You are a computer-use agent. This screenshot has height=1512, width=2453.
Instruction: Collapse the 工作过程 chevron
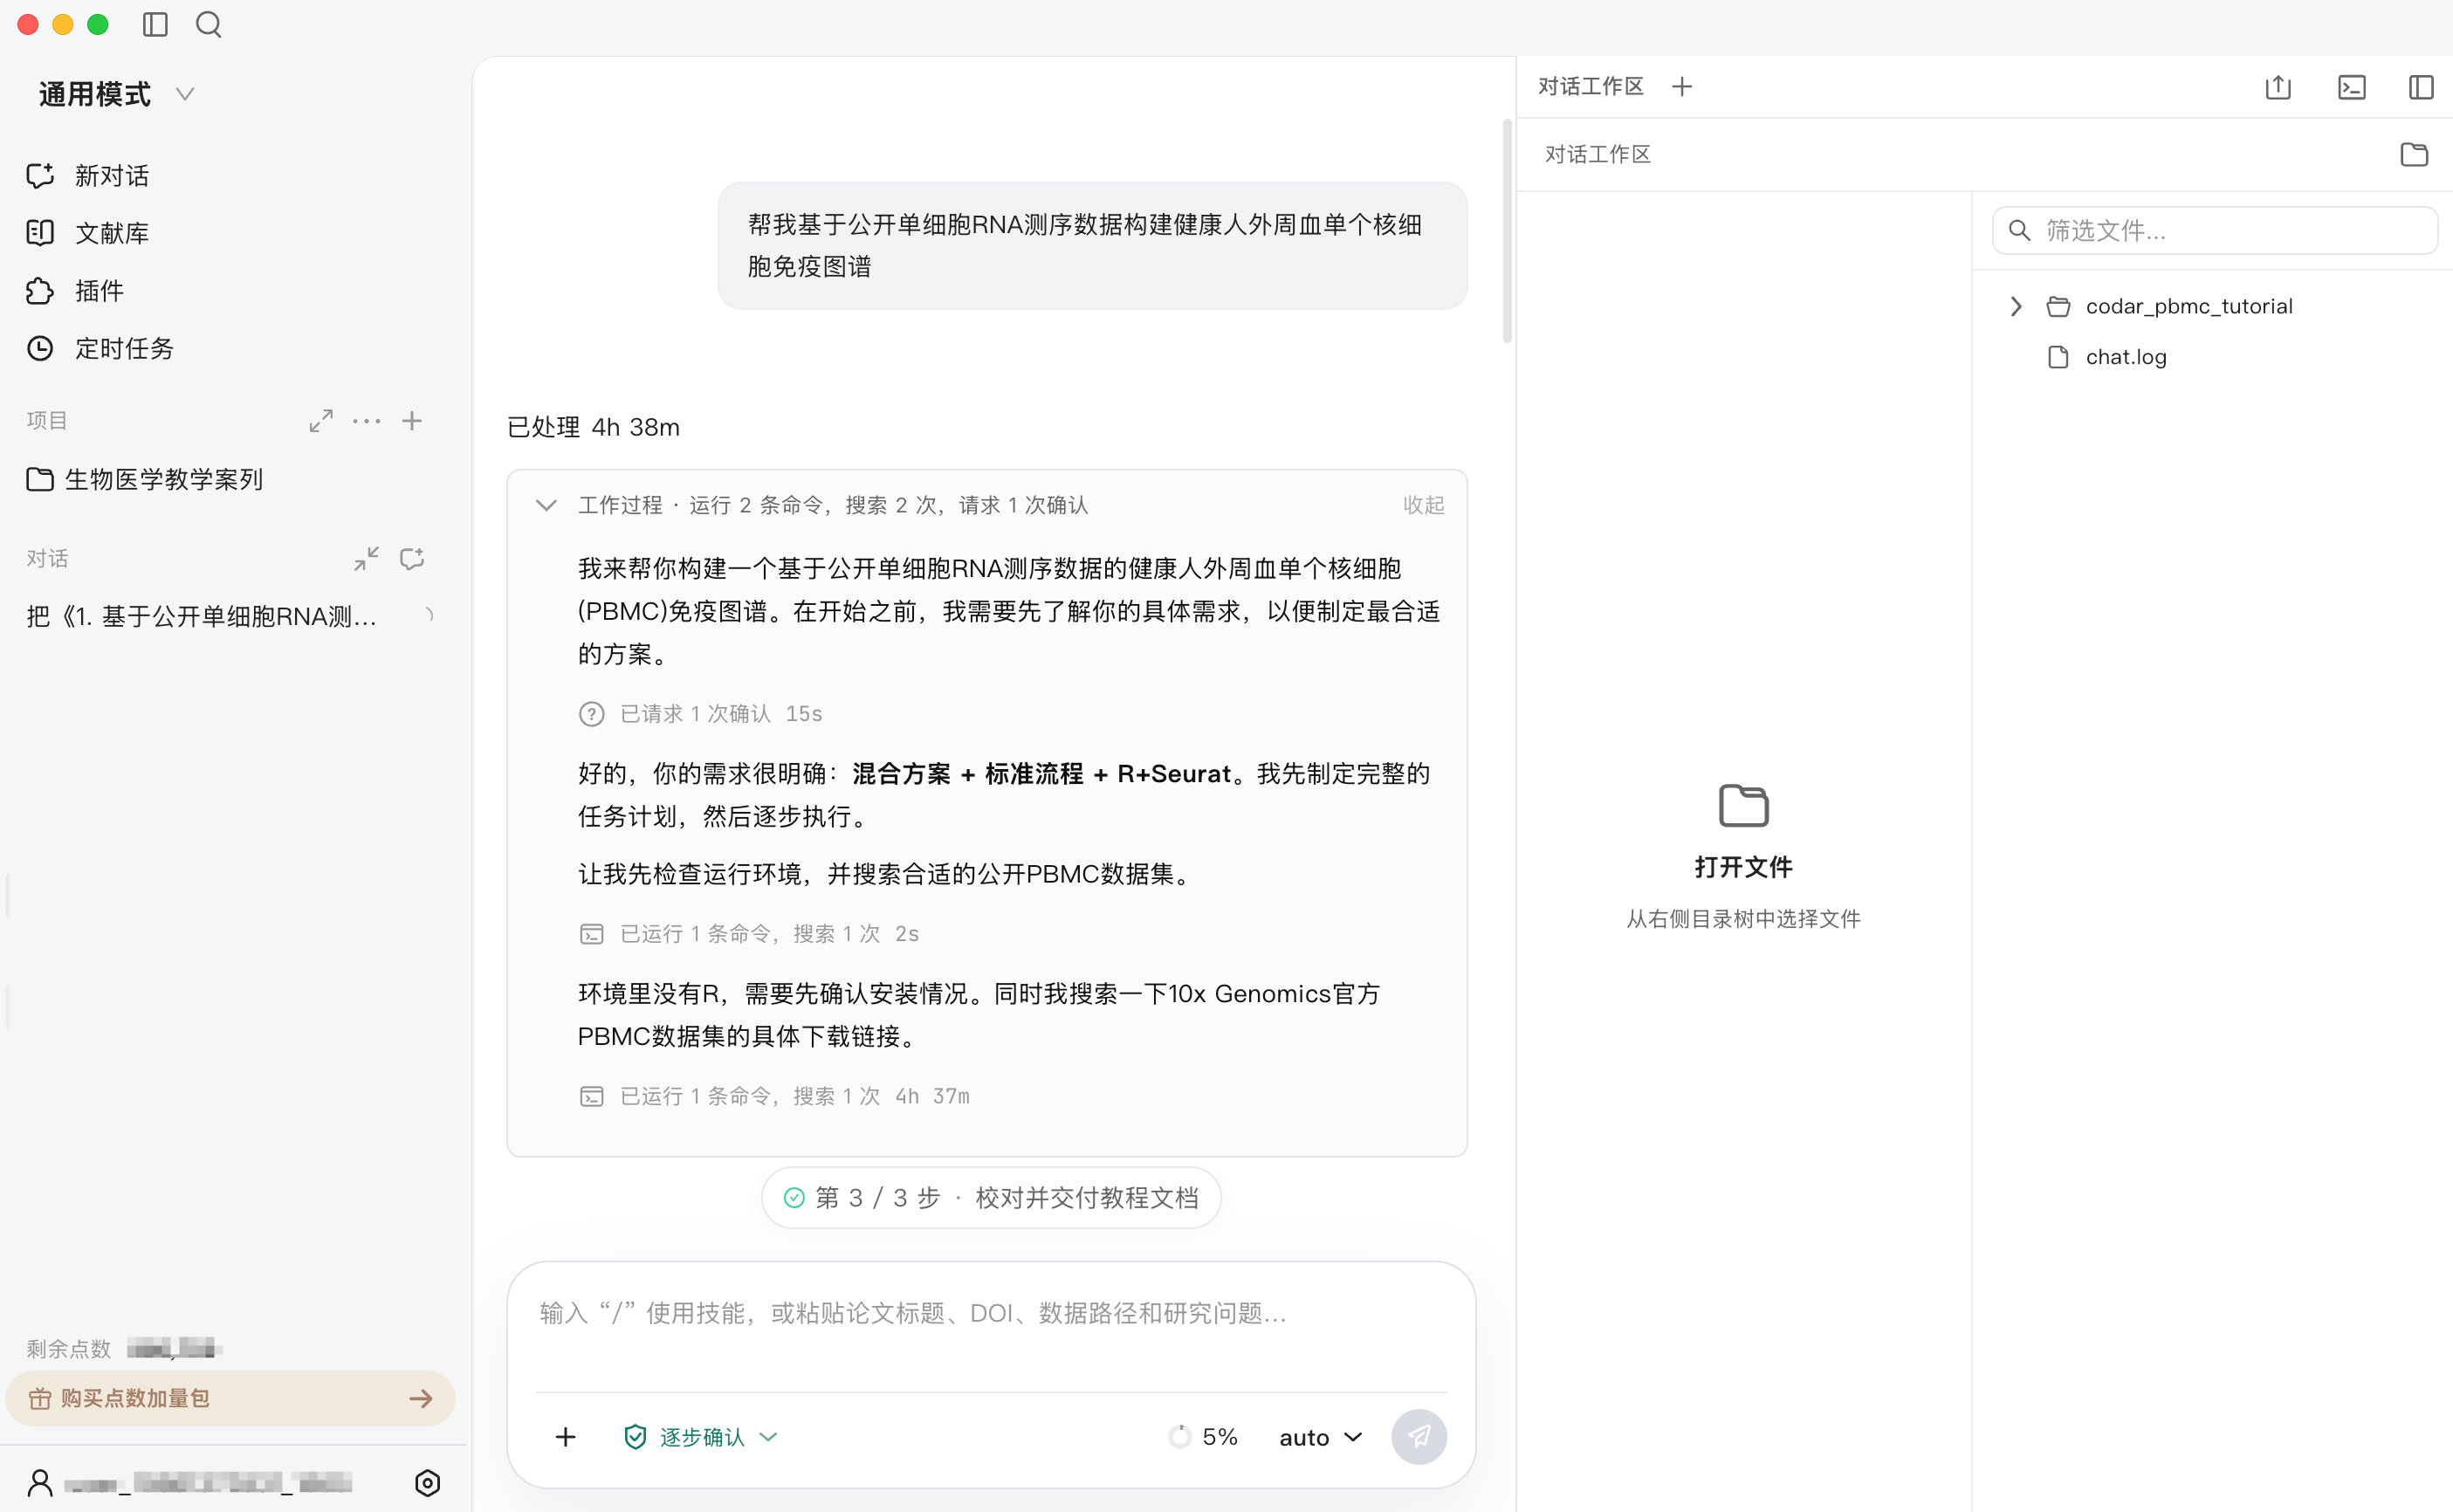point(546,505)
